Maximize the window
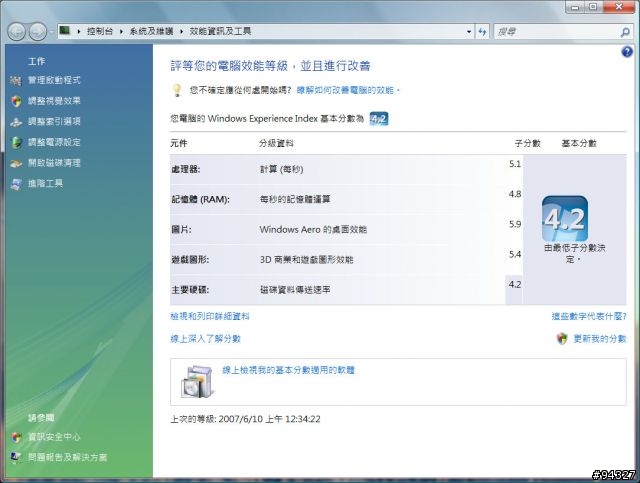640x483 pixels. [593, 7]
